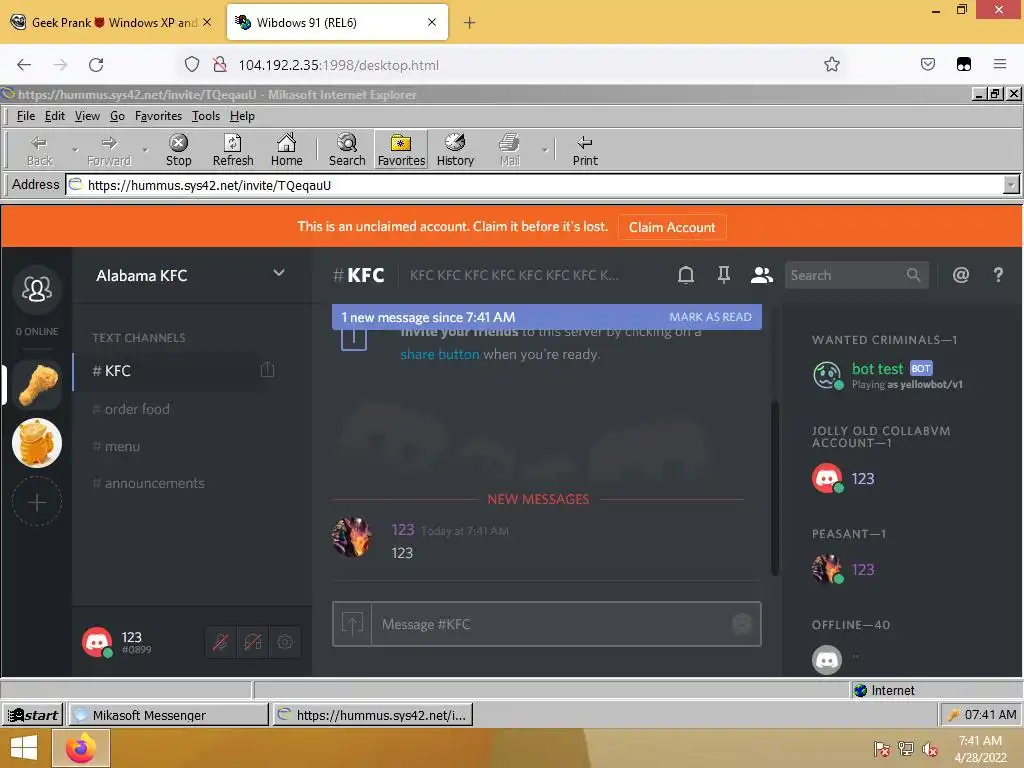
Task: Click MARK AS READ in new message banner
Action: pos(710,317)
